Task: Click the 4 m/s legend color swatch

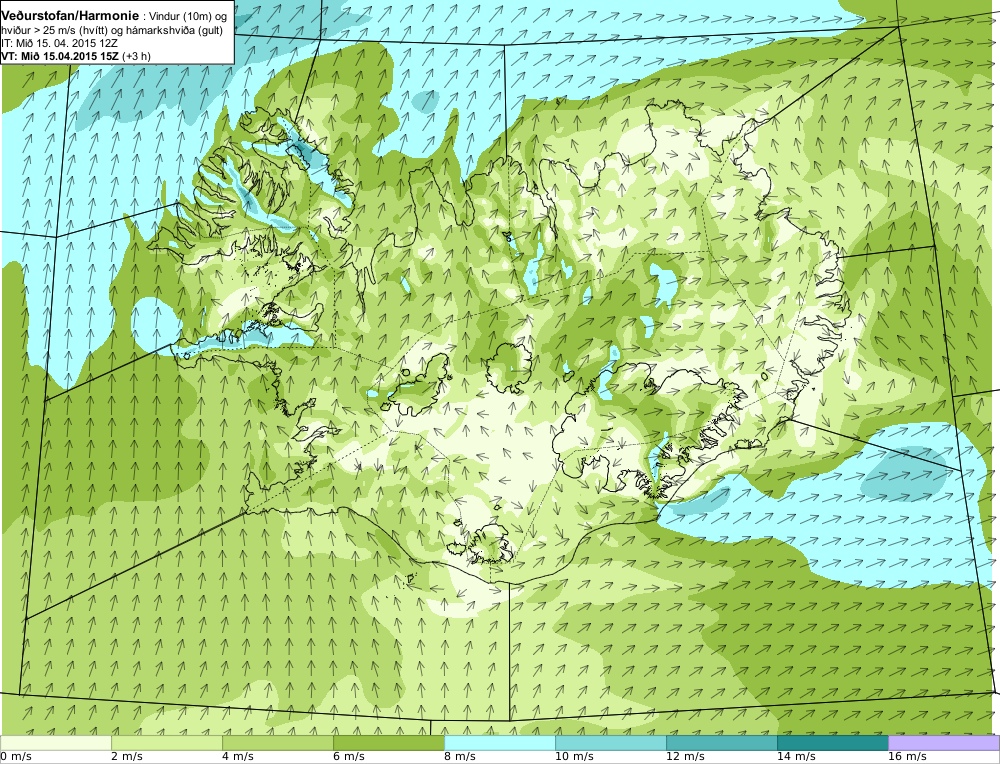Action: pyautogui.click(x=278, y=742)
